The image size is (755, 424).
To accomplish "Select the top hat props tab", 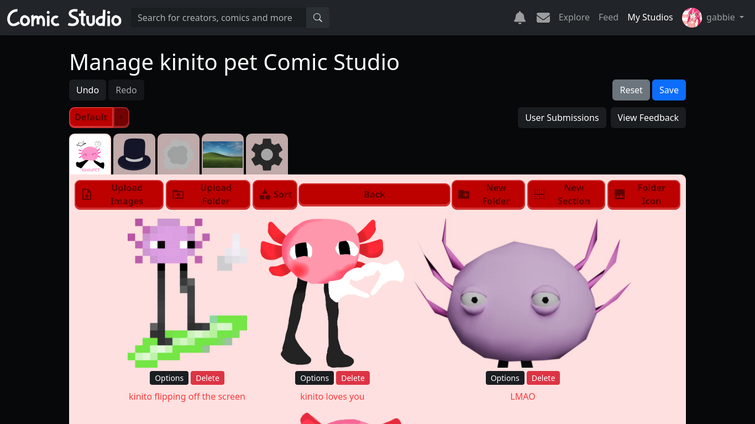I will 134,154.
